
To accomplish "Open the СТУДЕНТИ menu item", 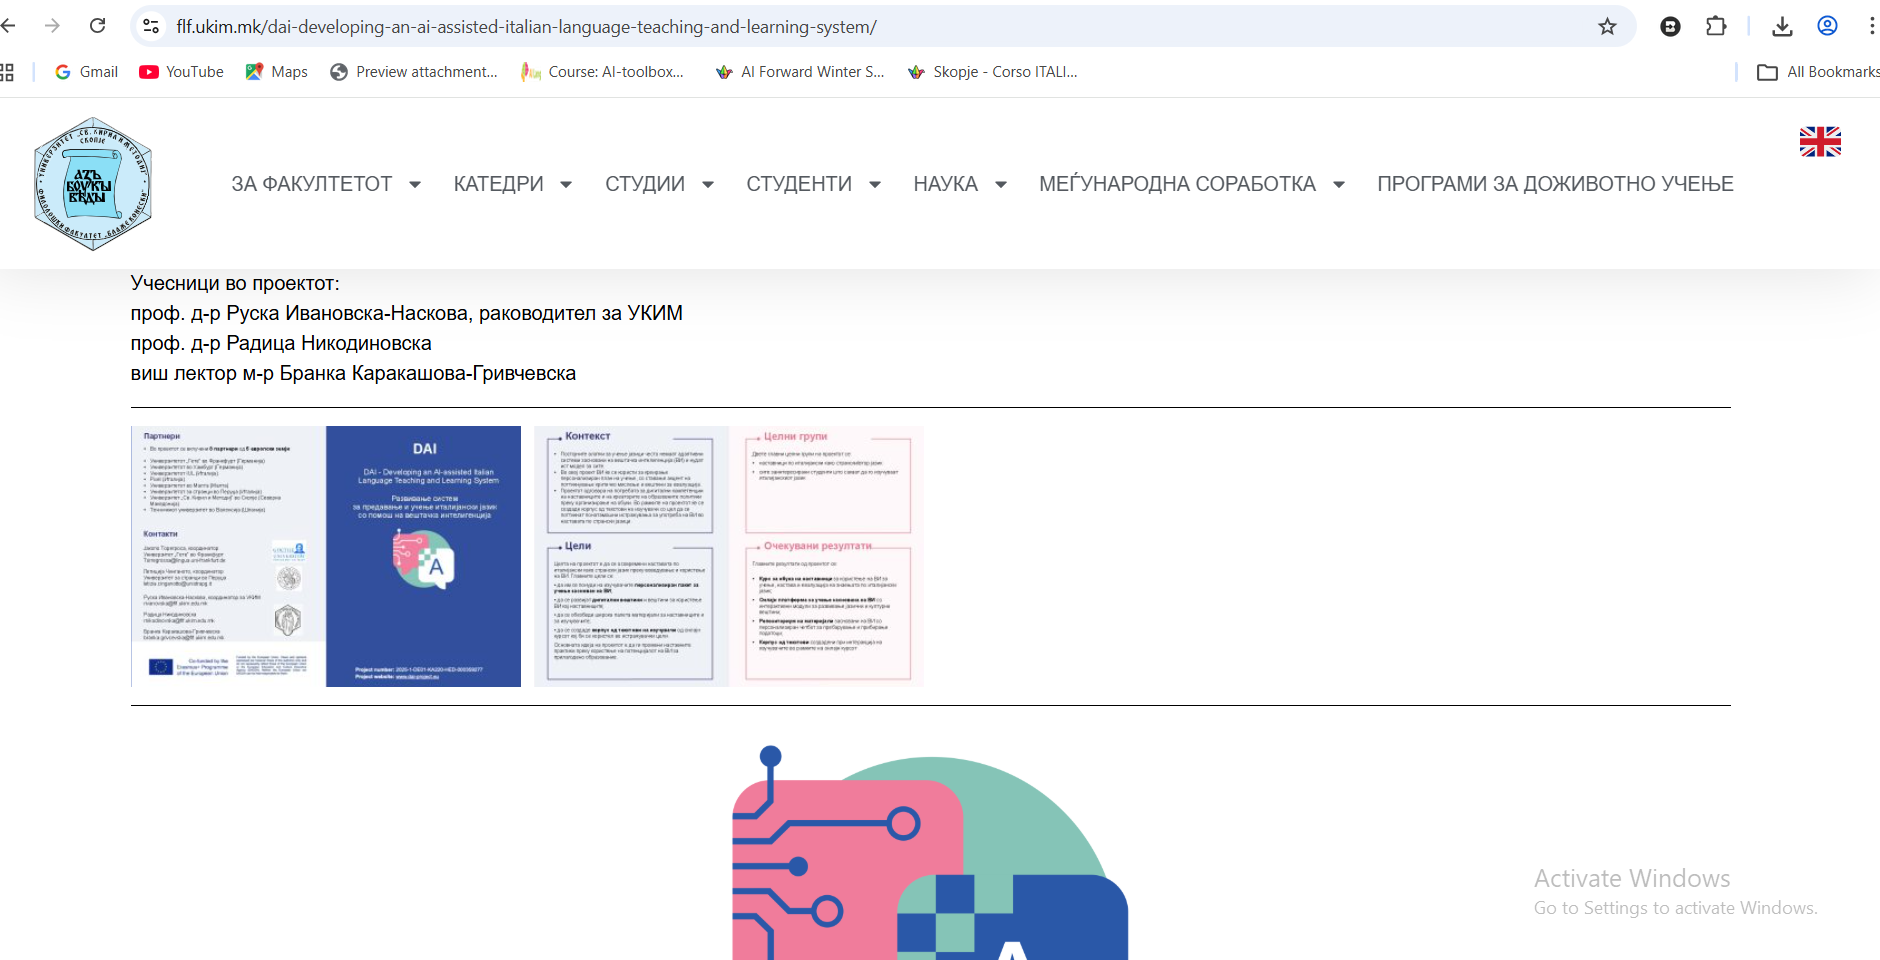I will pos(799,184).
